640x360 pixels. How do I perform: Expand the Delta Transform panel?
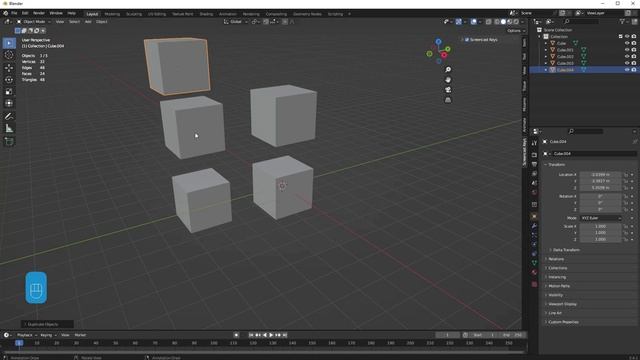click(x=566, y=250)
